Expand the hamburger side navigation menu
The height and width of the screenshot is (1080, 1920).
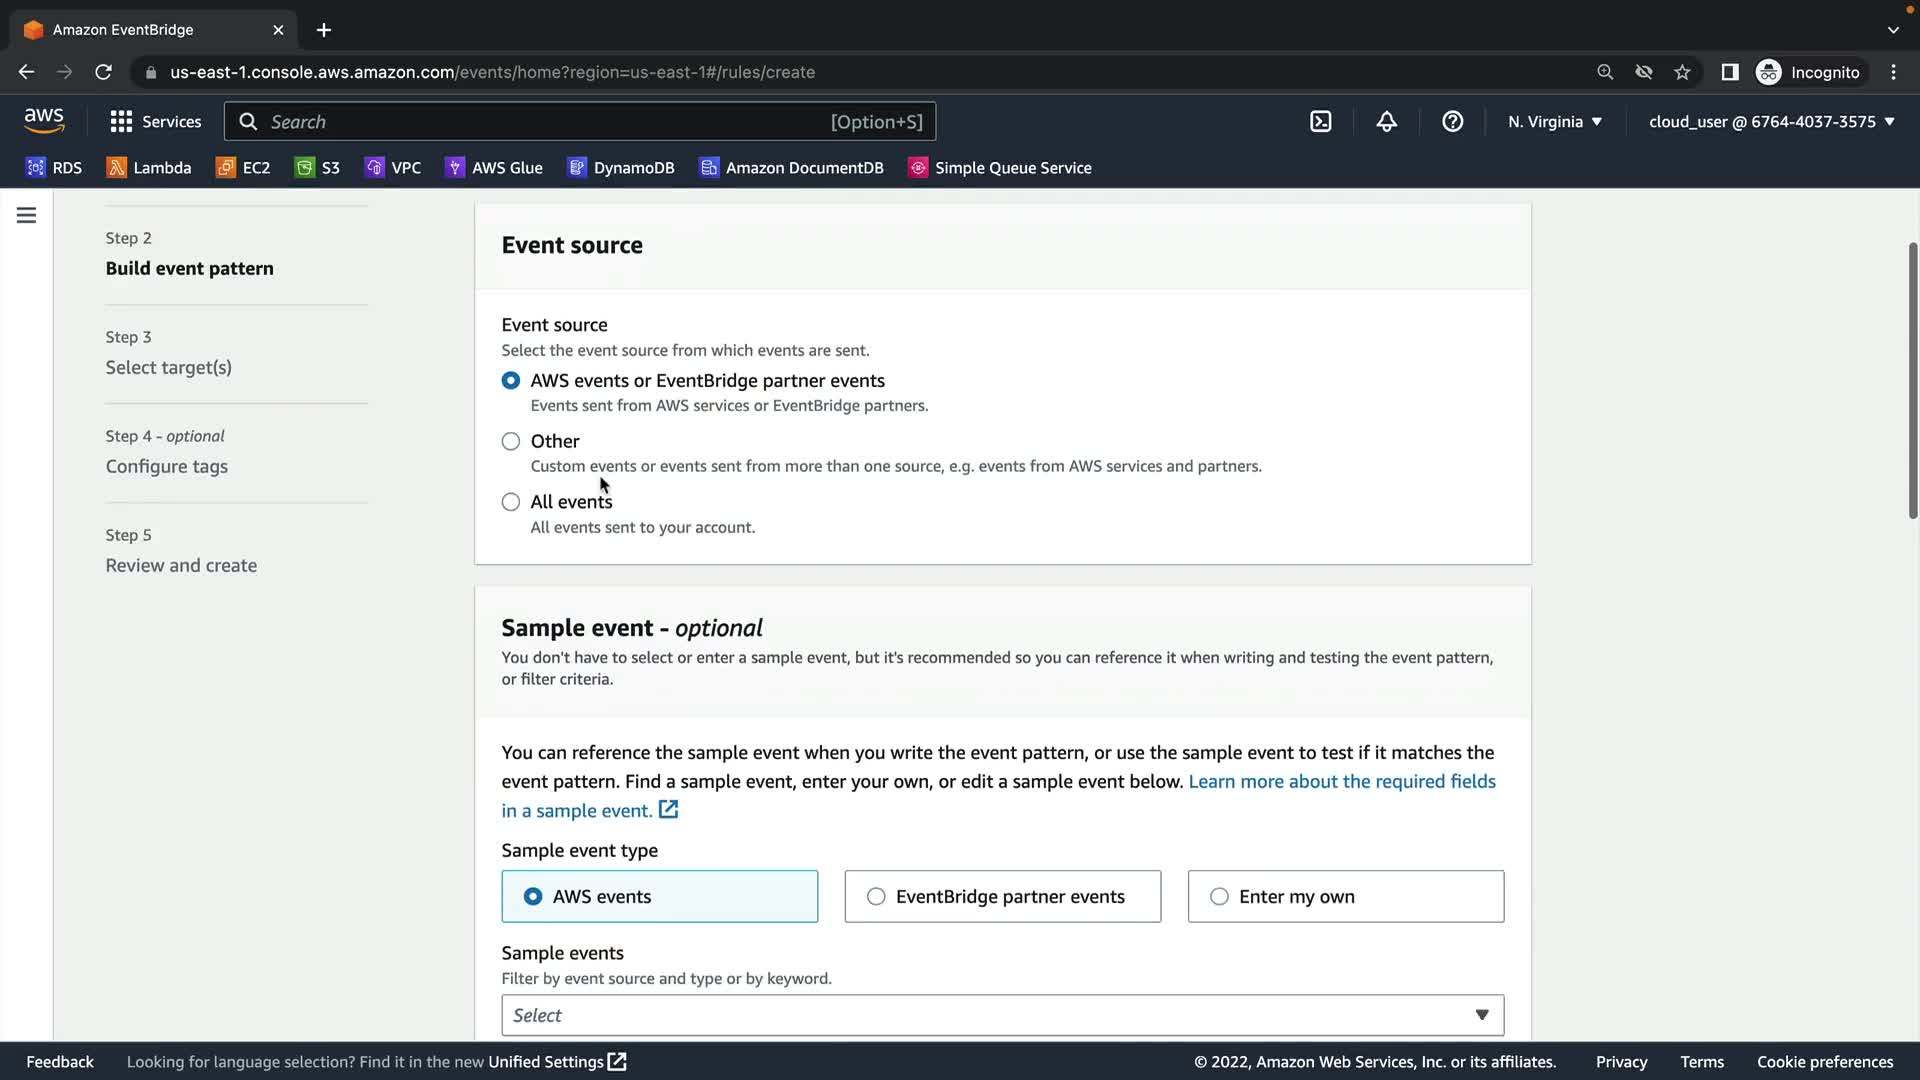27,215
